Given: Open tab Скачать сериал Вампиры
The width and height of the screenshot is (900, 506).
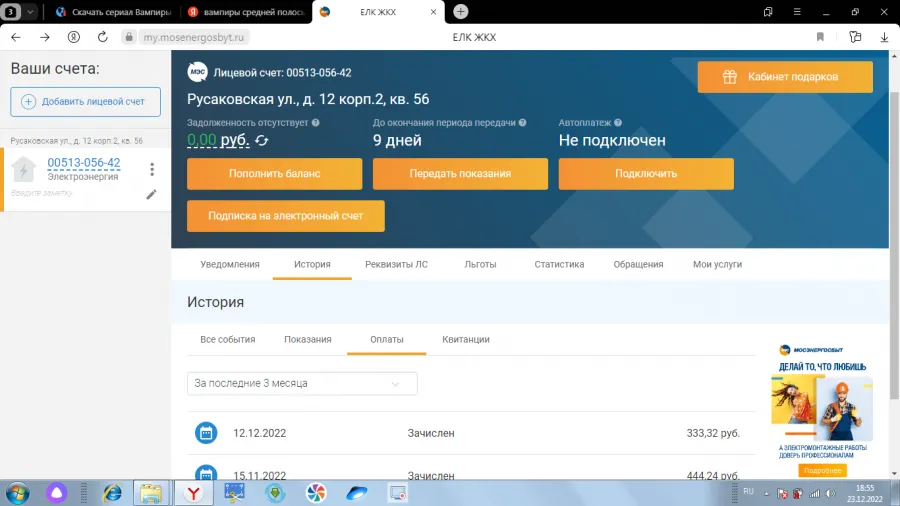Looking at the screenshot, I should 114,11.
